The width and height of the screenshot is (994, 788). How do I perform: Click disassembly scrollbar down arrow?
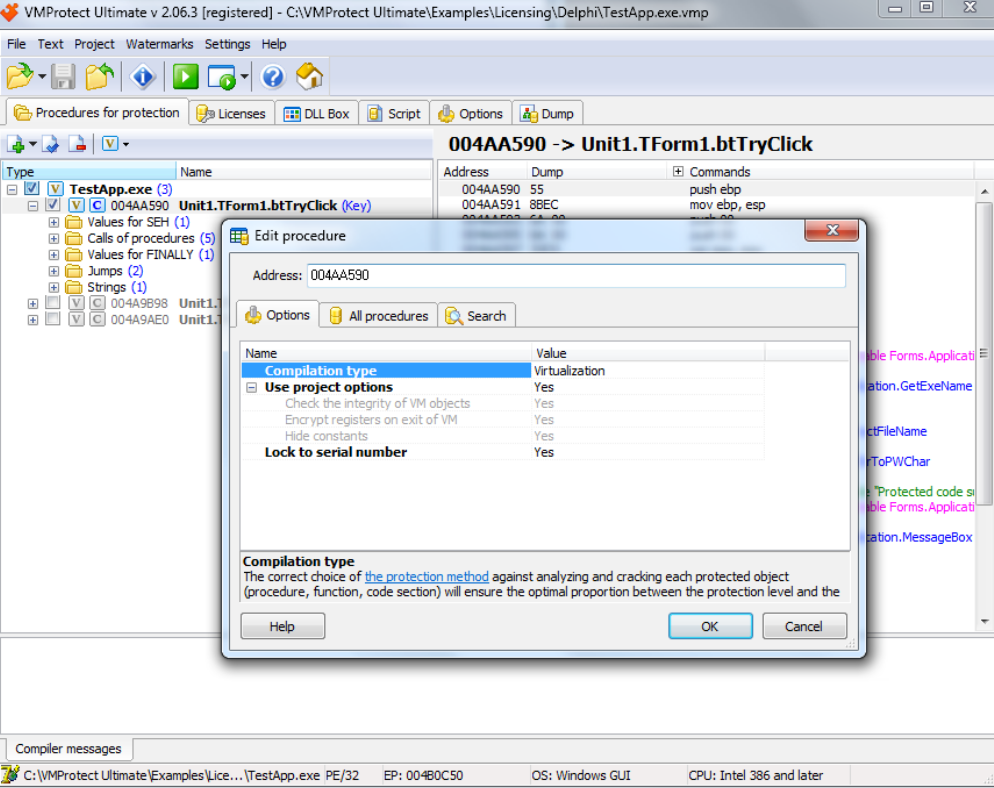pyautogui.click(x=984, y=622)
